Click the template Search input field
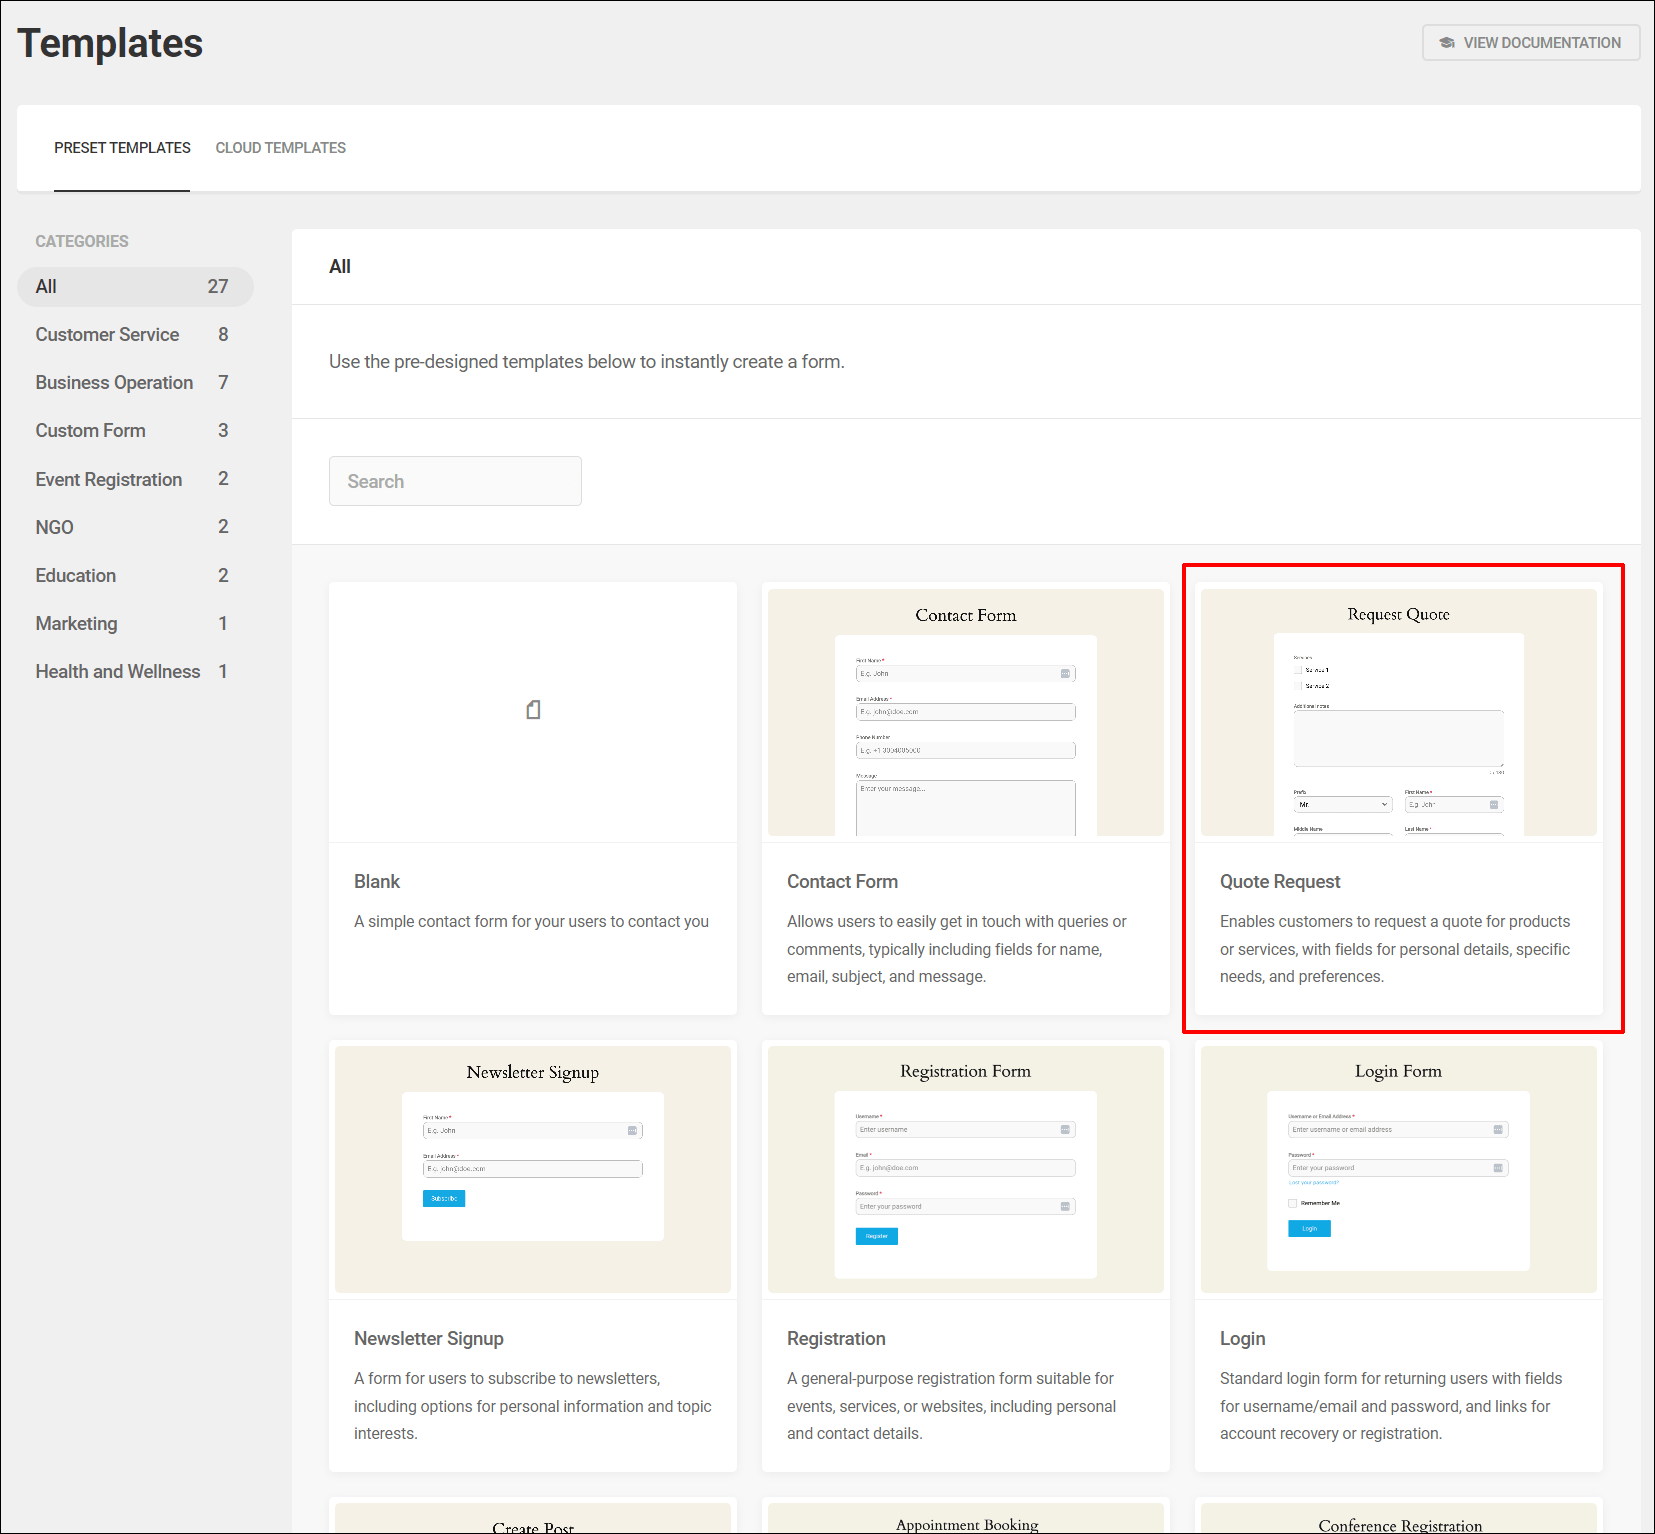The height and width of the screenshot is (1534, 1655). point(455,481)
